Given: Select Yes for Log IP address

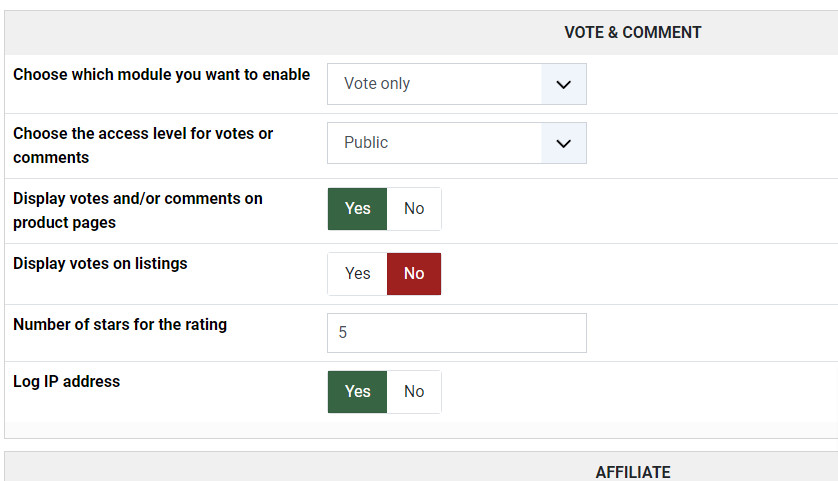Looking at the screenshot, I should (357, 392).
